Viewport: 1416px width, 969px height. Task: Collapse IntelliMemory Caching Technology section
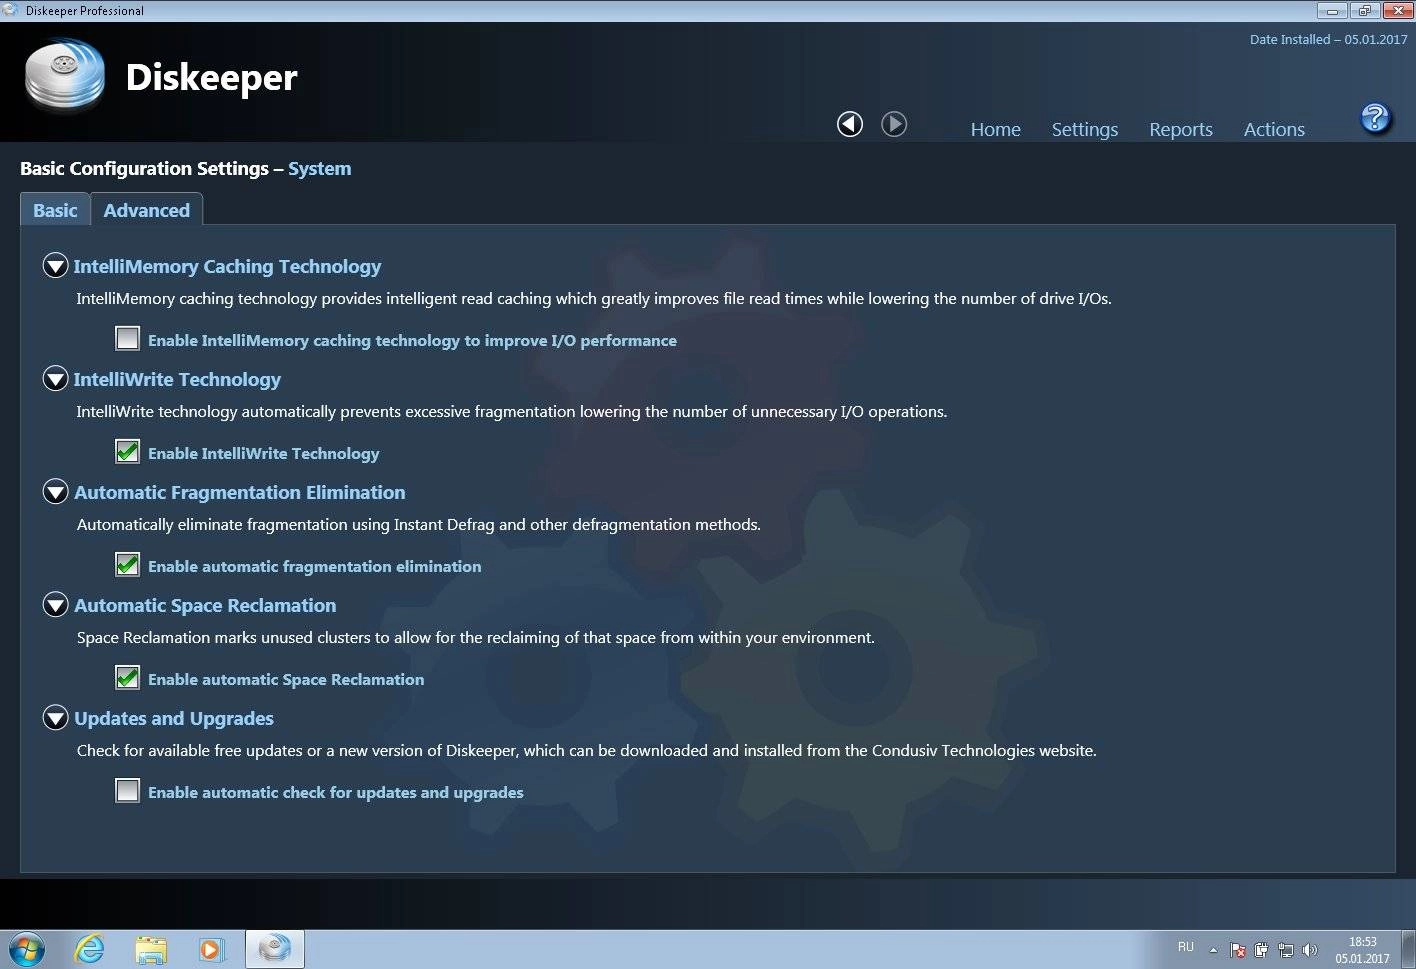coord(55,266)
